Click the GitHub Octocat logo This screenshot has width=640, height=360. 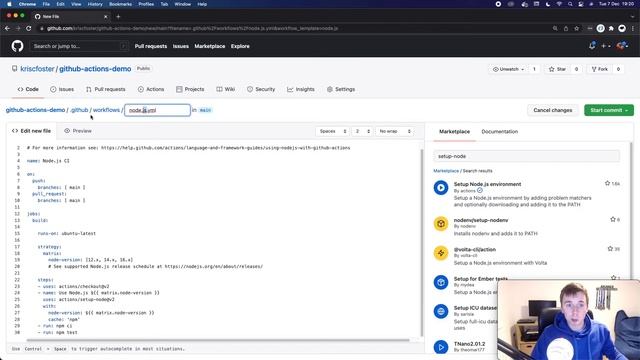click(18, 46)
